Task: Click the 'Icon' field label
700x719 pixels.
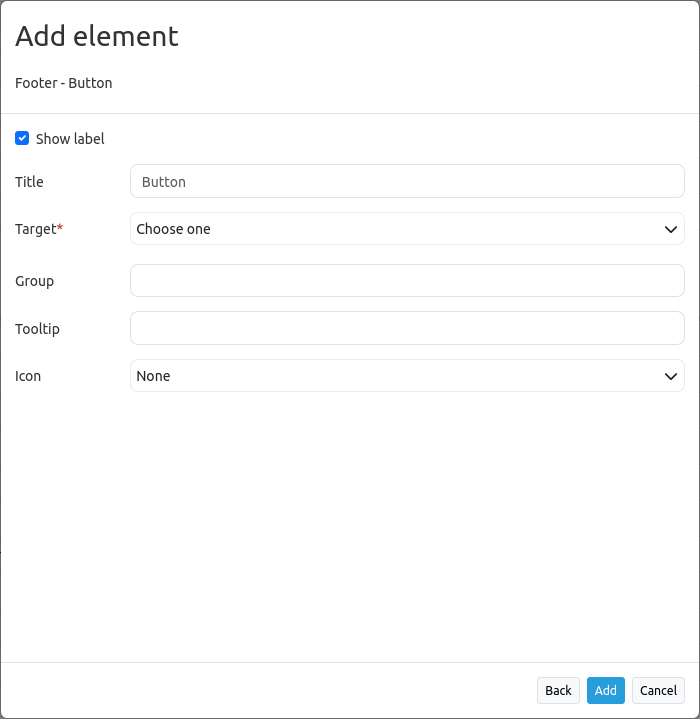Action: click(28, 376)
